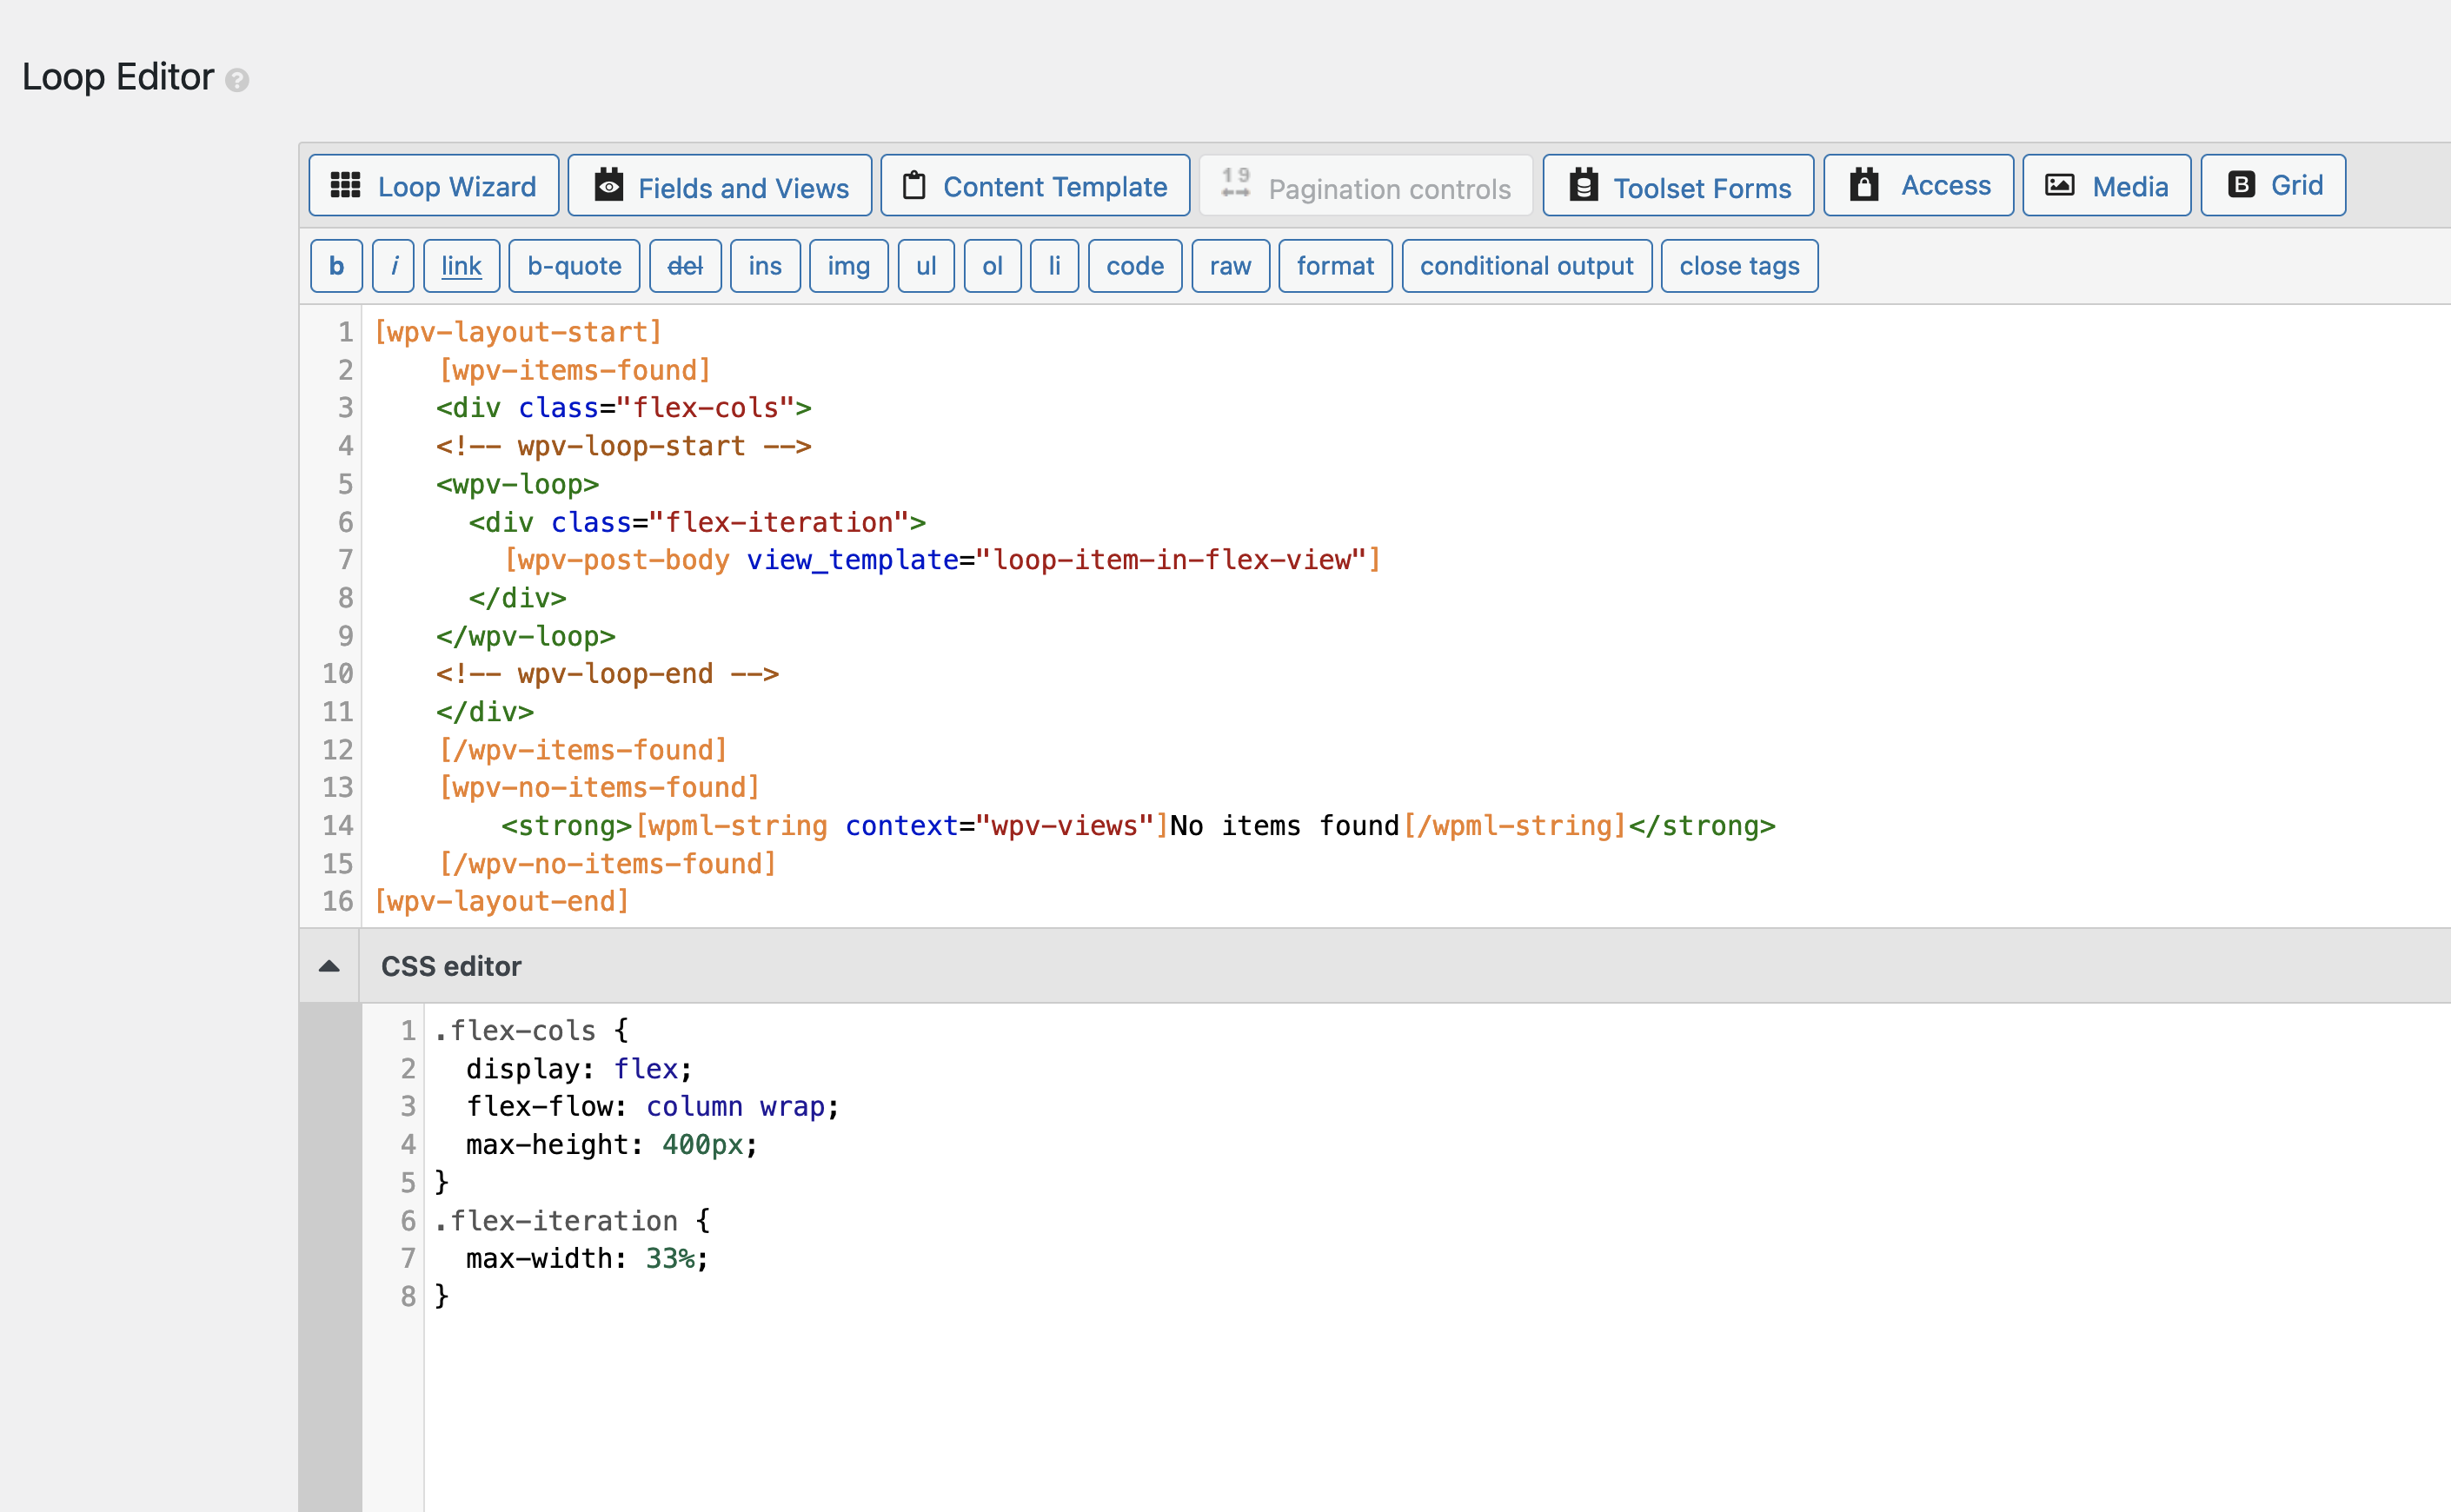2451x1512 pixels.
Task: Click the [/wpv-items-found] closing shortcode
Action: tap(583, 750)
